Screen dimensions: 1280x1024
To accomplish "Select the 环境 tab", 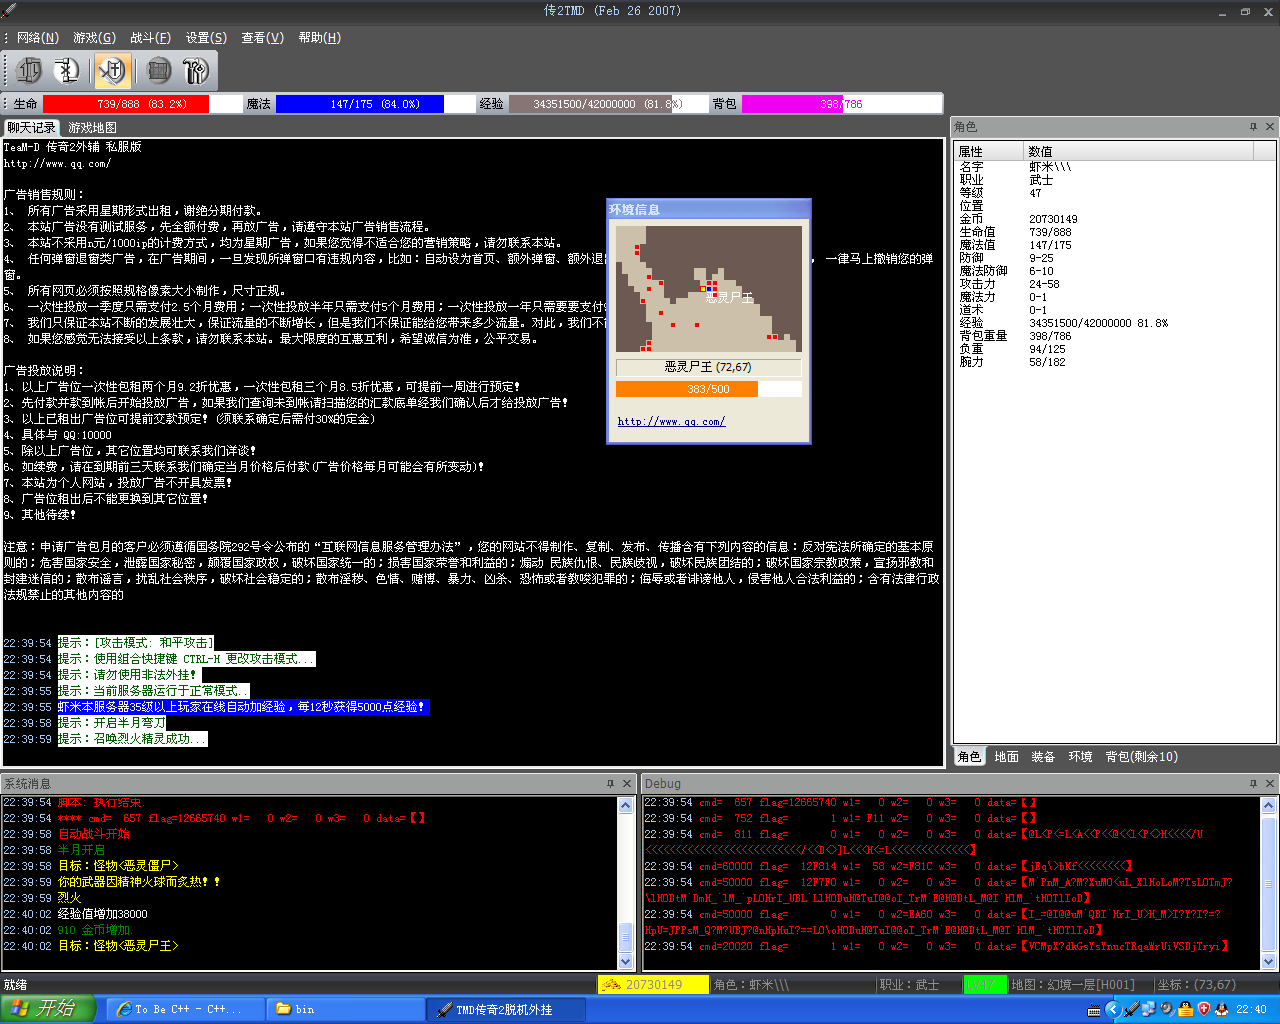I will [1080, 757].
